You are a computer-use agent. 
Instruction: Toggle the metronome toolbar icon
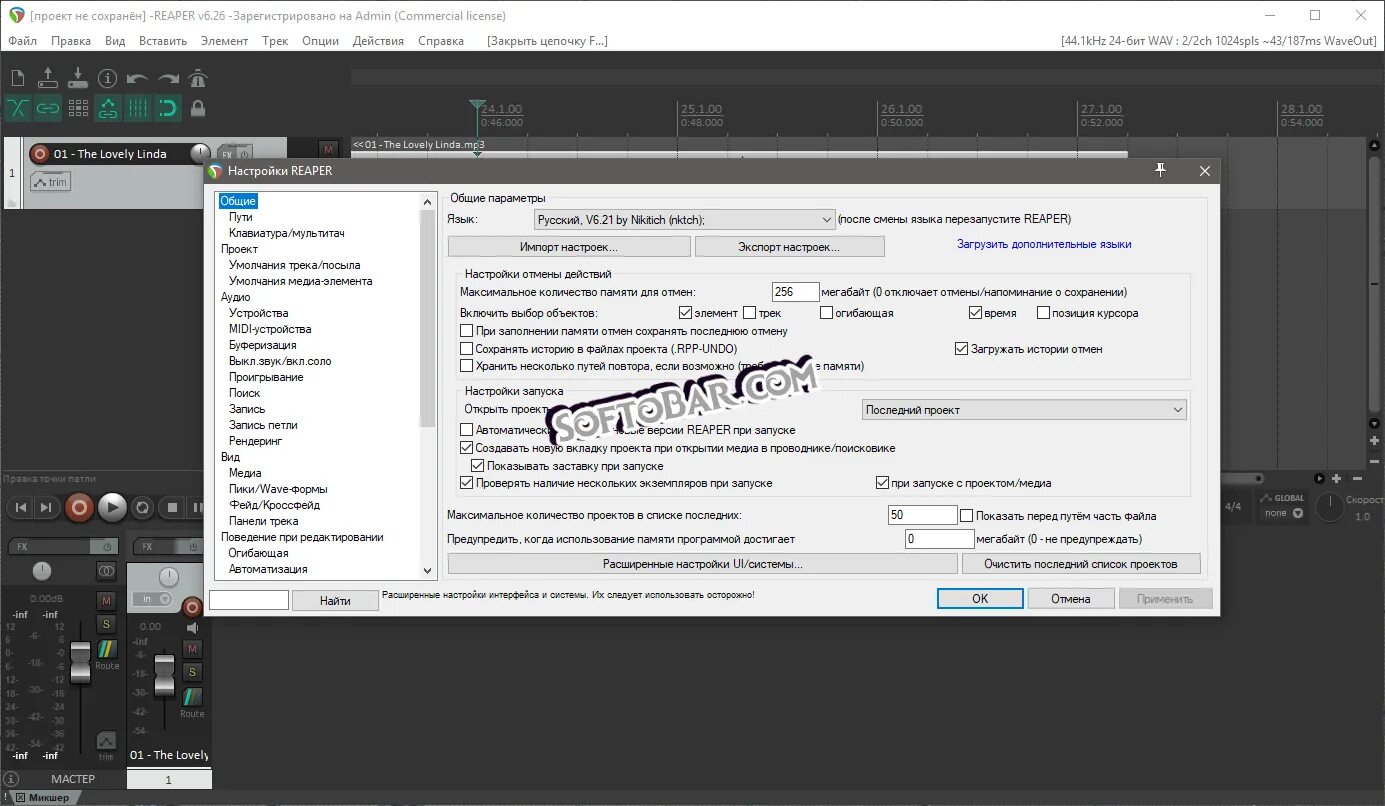tap(198, 78)
